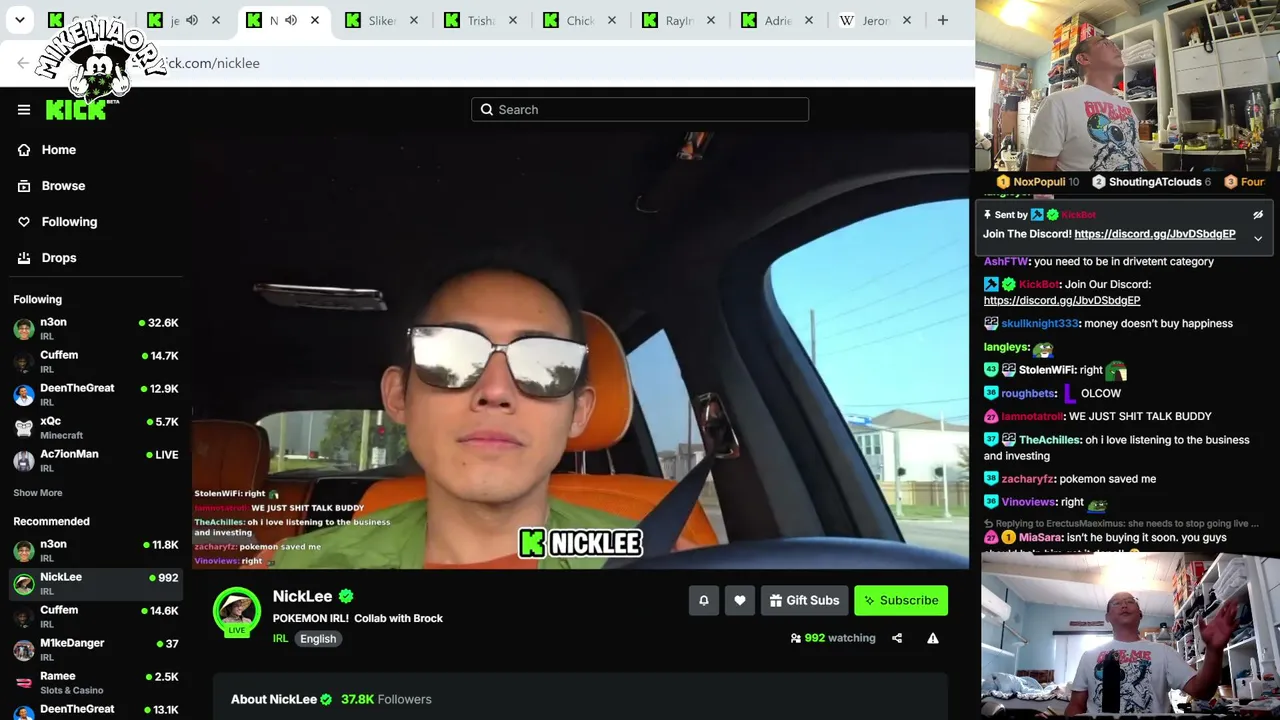Screen dimensions: 1280x720
Task: Close the Wikipedia Jeron tab
Action: point(907,20)
